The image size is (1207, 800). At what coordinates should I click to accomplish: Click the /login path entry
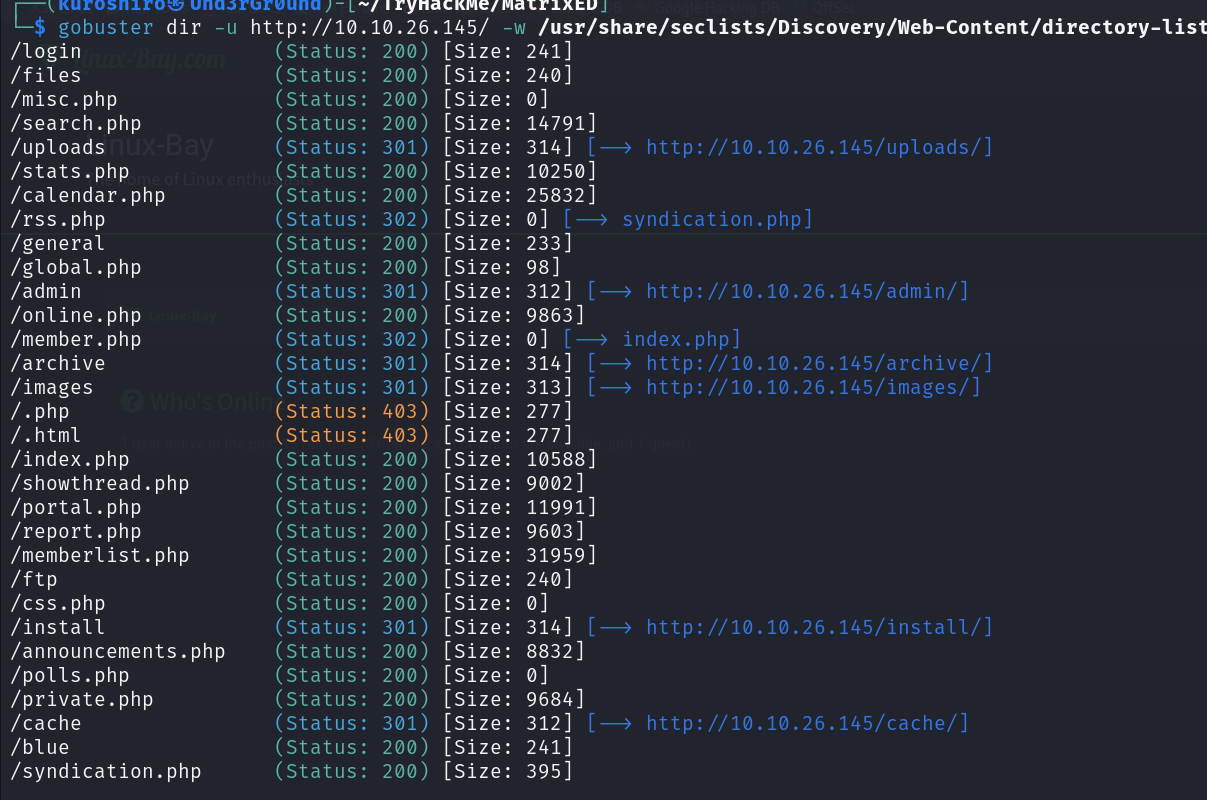coord(46,51)
